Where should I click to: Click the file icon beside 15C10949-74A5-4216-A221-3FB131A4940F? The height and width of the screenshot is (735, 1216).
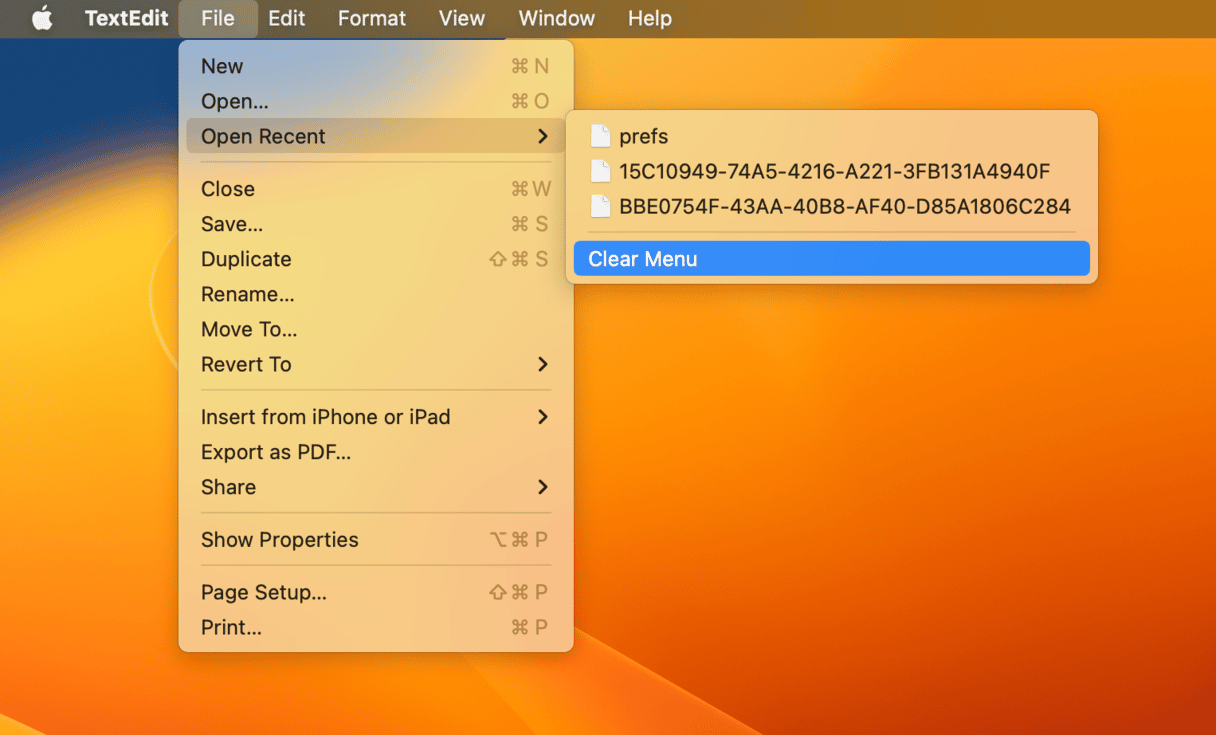click(x=600, y=171)
